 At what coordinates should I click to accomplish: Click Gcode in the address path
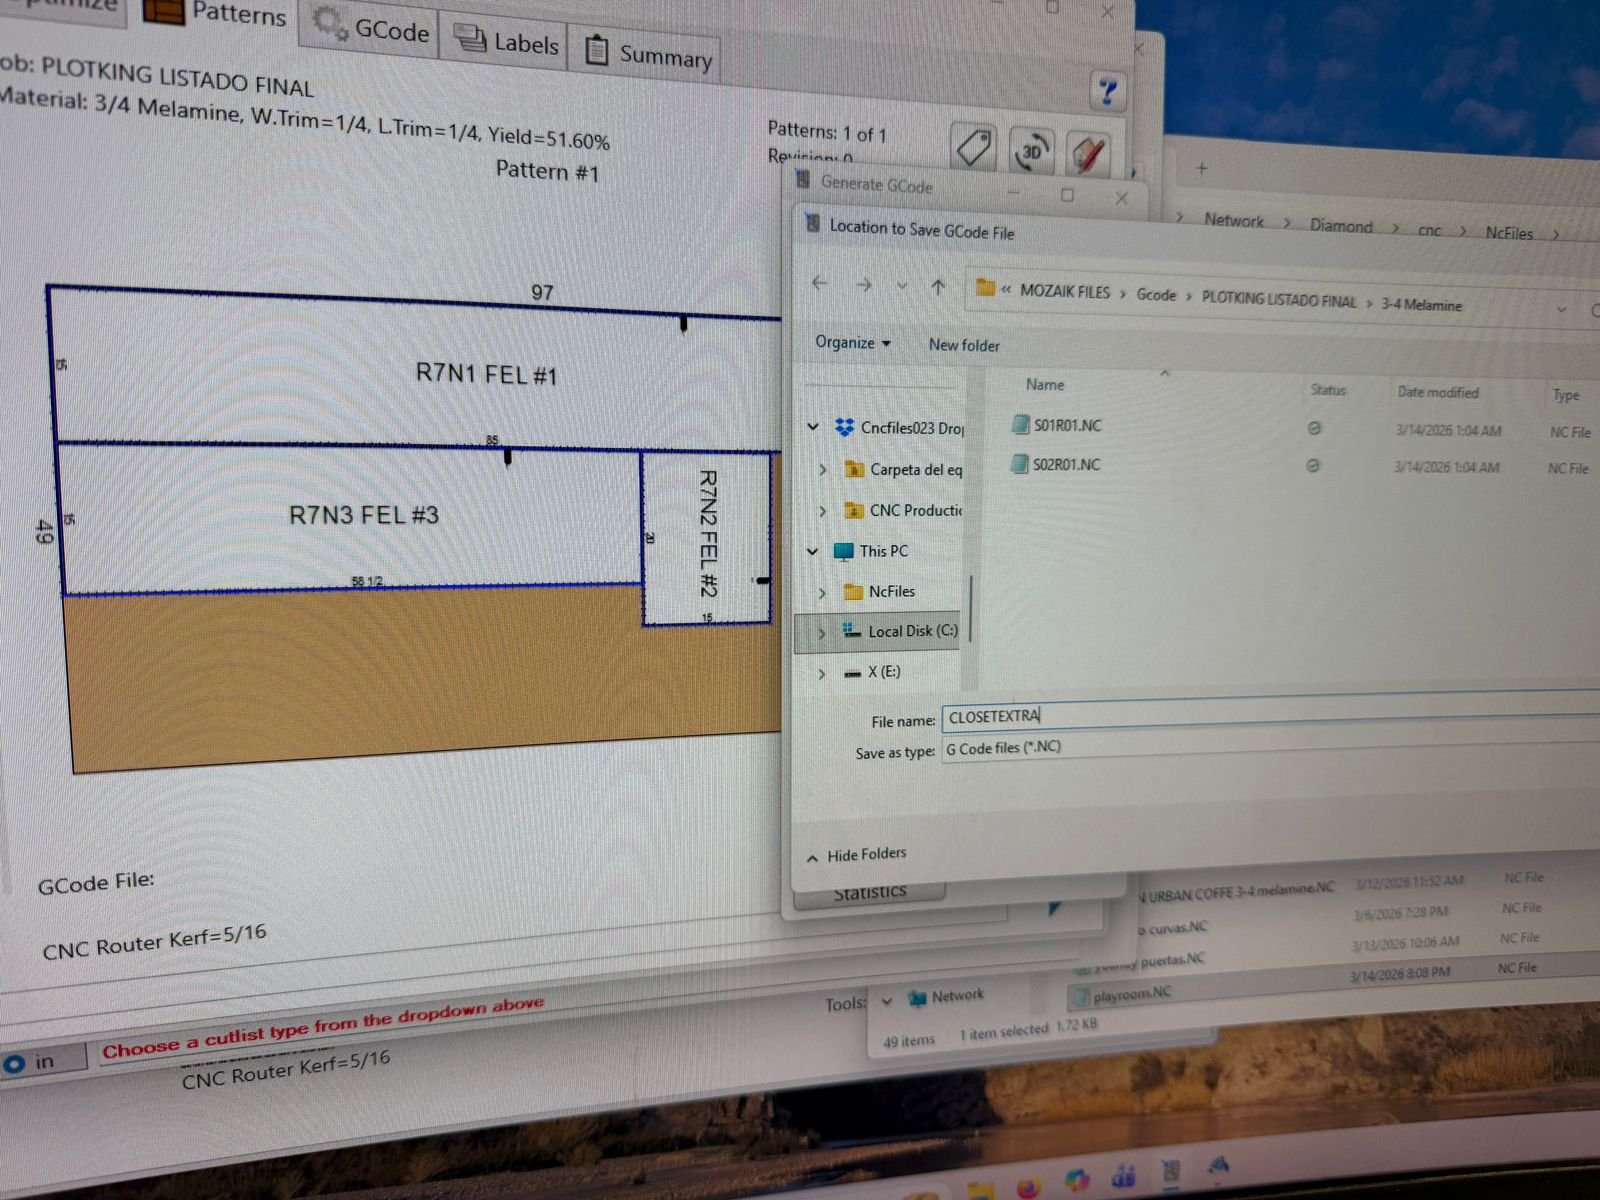pos(1156,295)
